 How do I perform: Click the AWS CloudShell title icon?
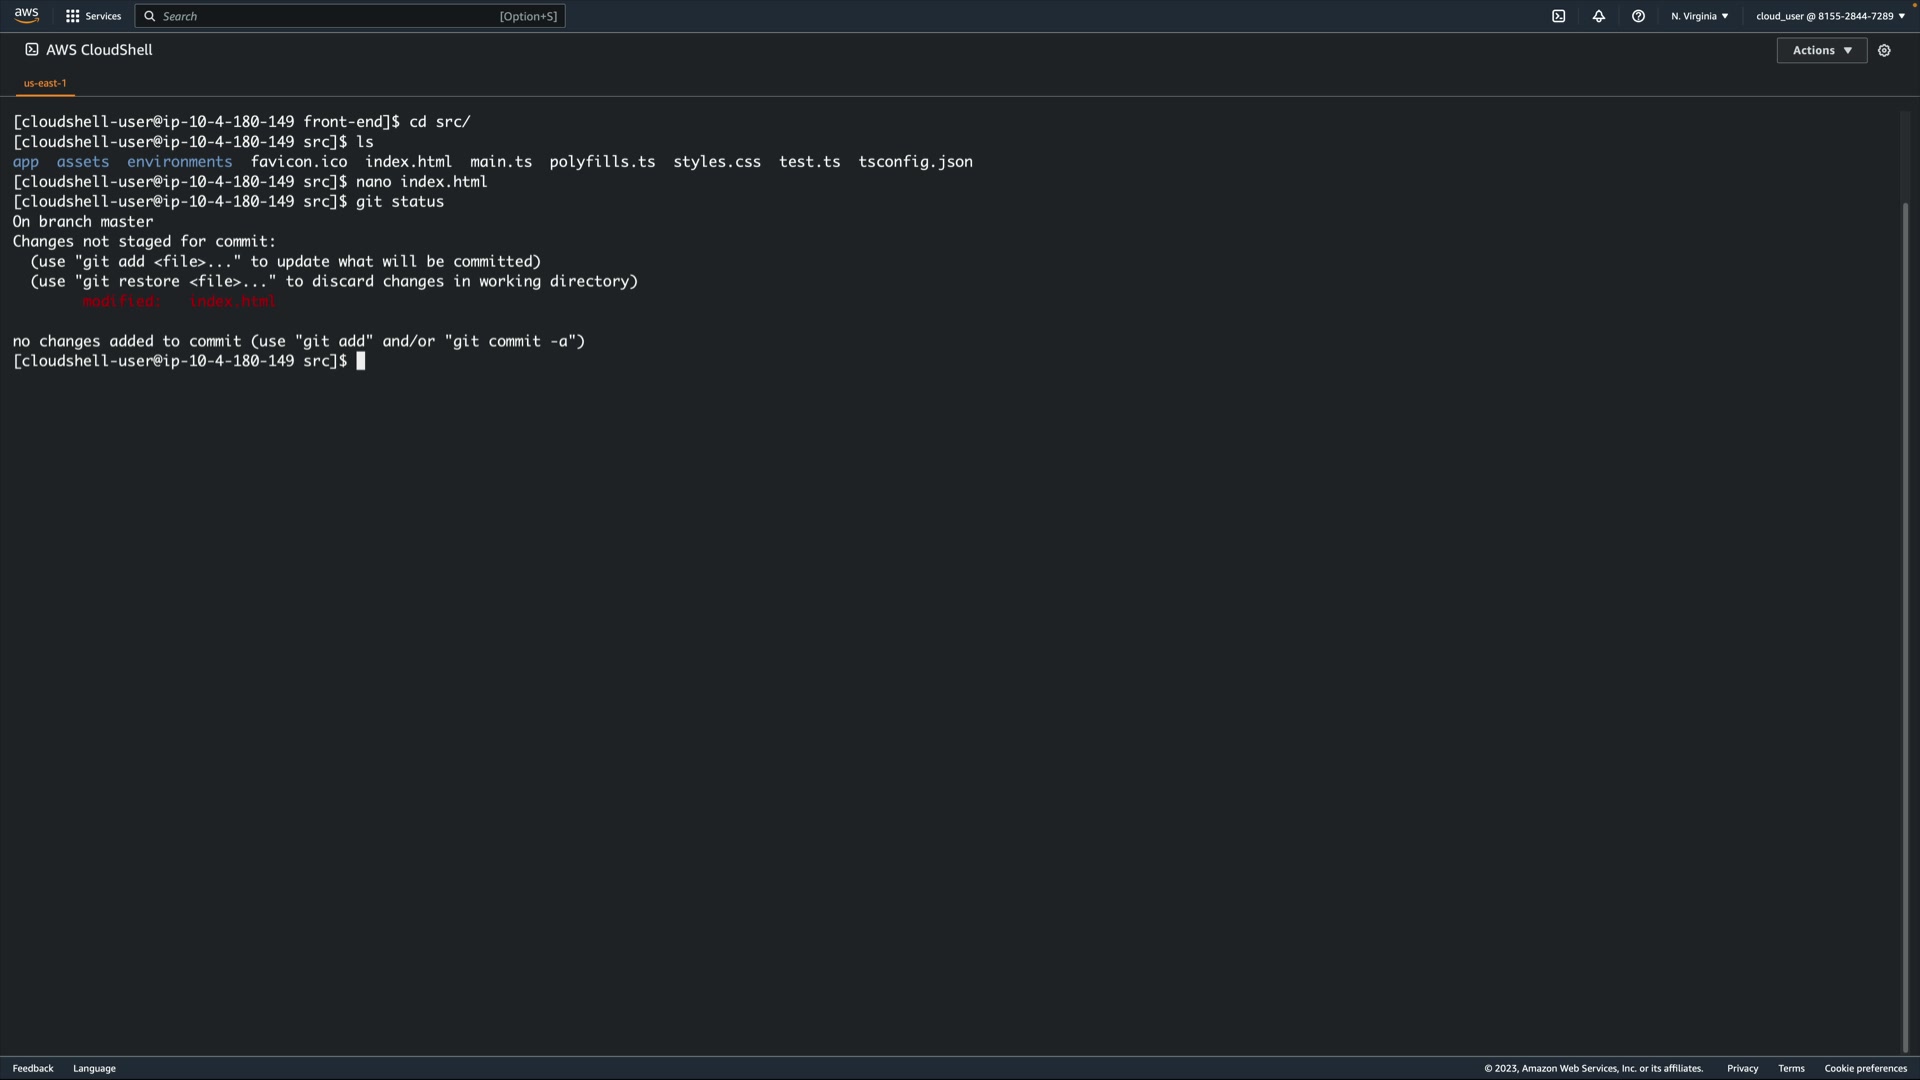32,49
